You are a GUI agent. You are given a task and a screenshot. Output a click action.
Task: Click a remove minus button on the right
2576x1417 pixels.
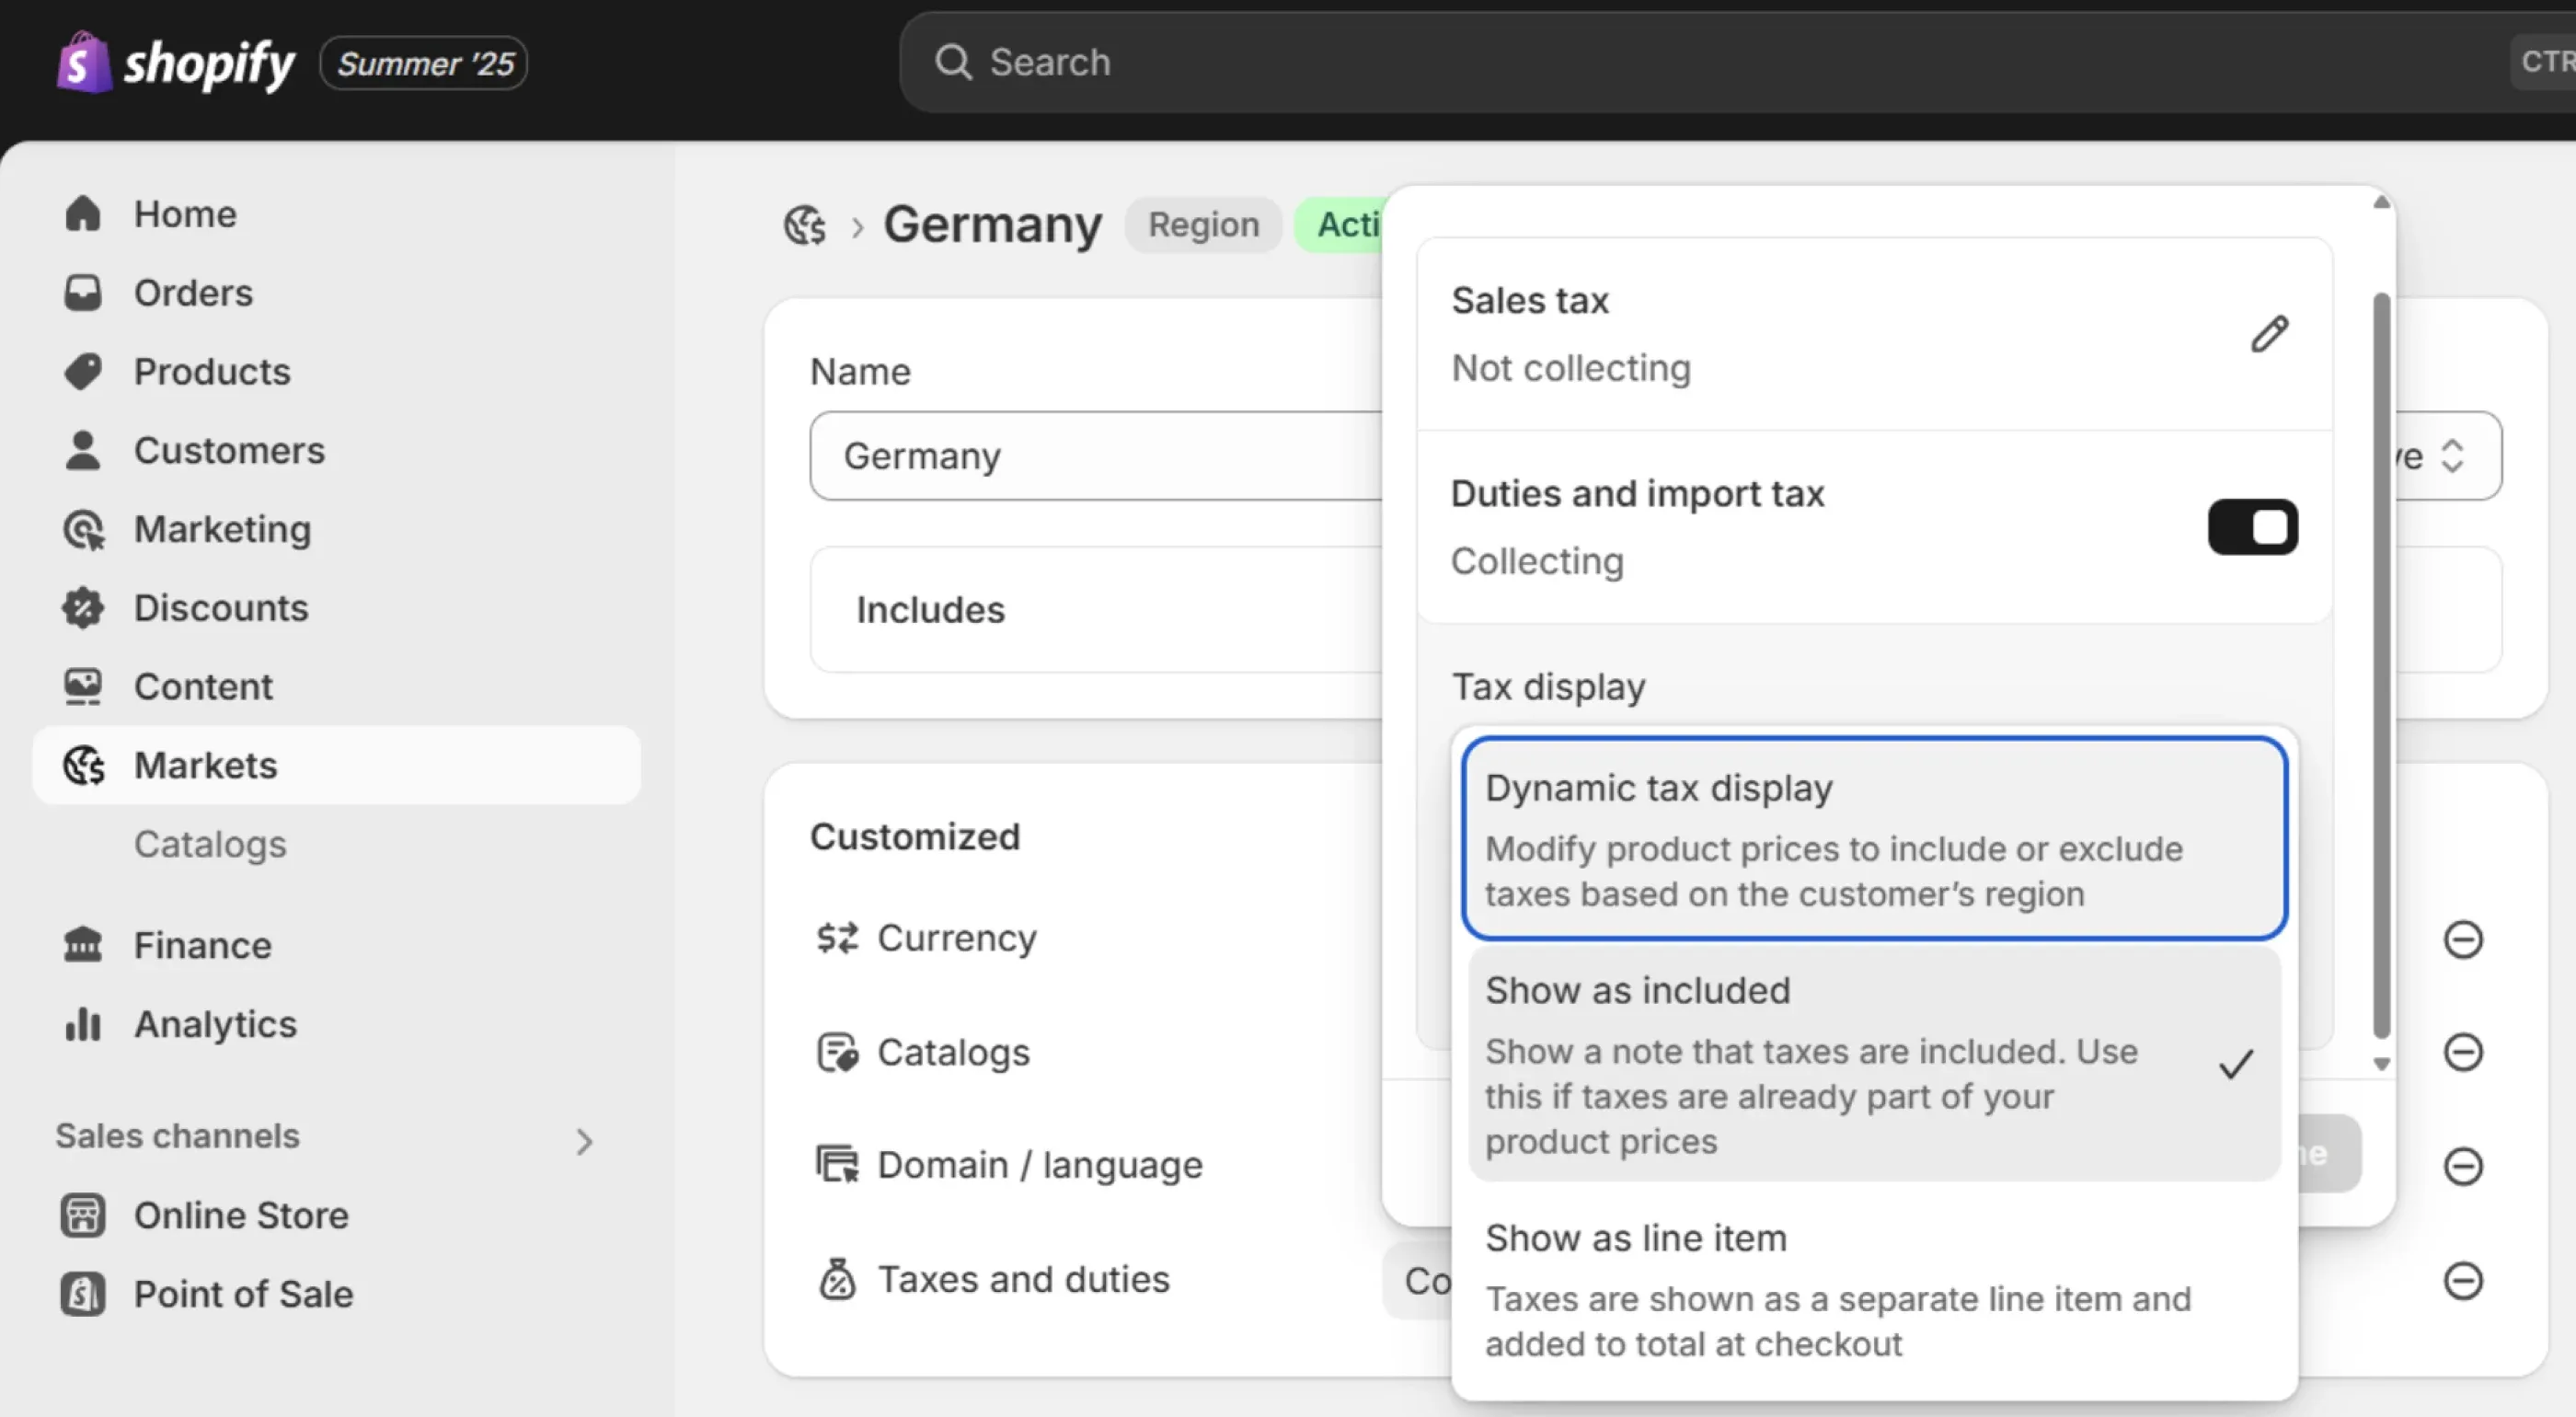(2463, 940)
